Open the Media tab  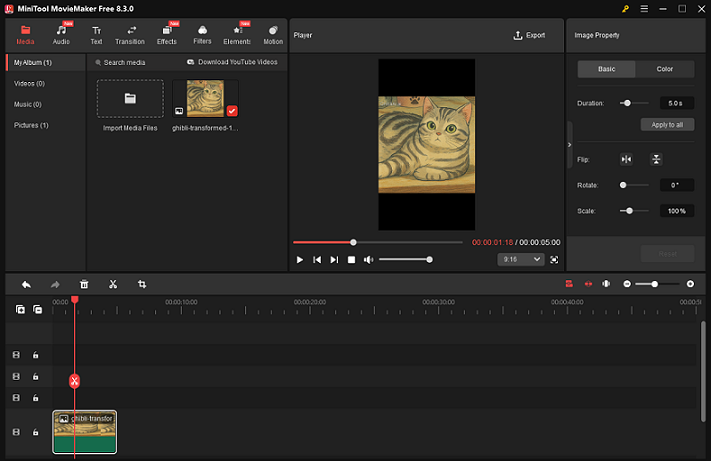tap(25, 35)
